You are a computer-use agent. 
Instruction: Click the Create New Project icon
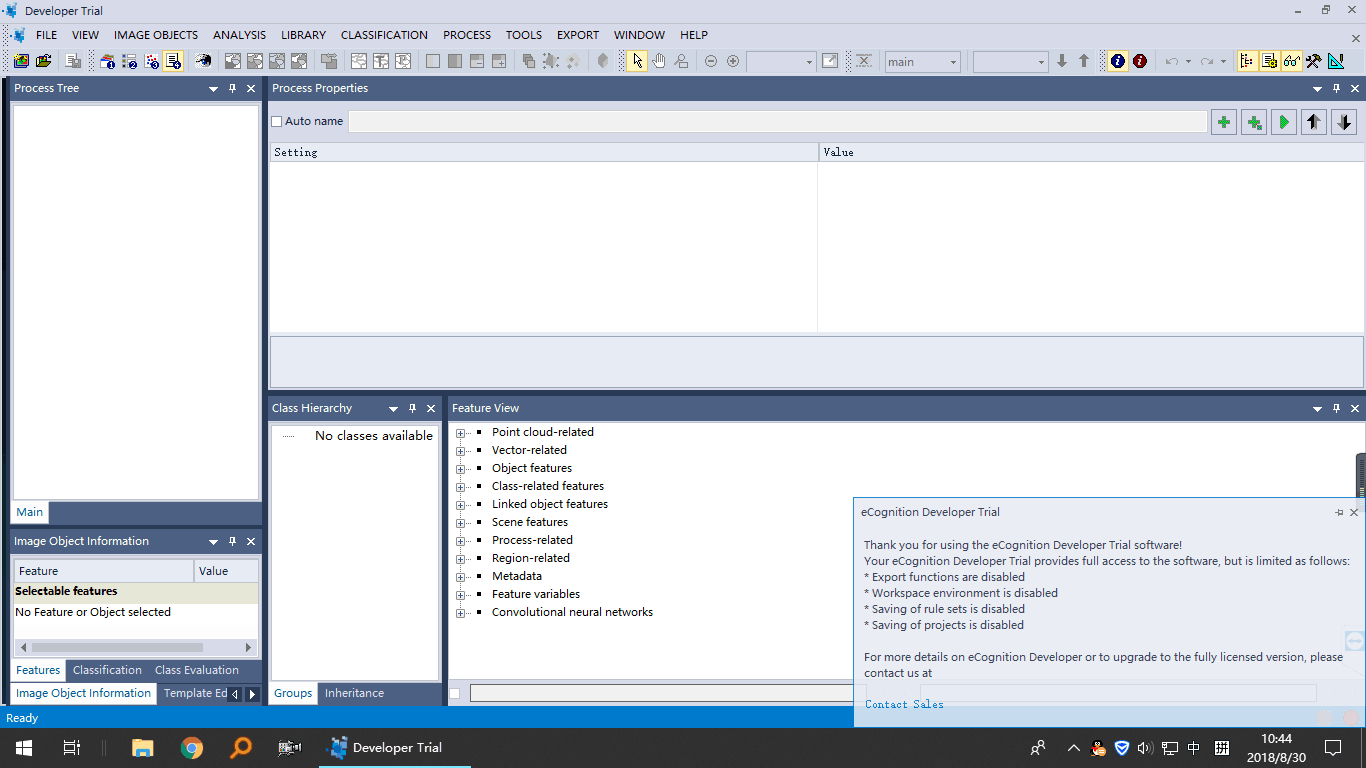coord(21,61)
